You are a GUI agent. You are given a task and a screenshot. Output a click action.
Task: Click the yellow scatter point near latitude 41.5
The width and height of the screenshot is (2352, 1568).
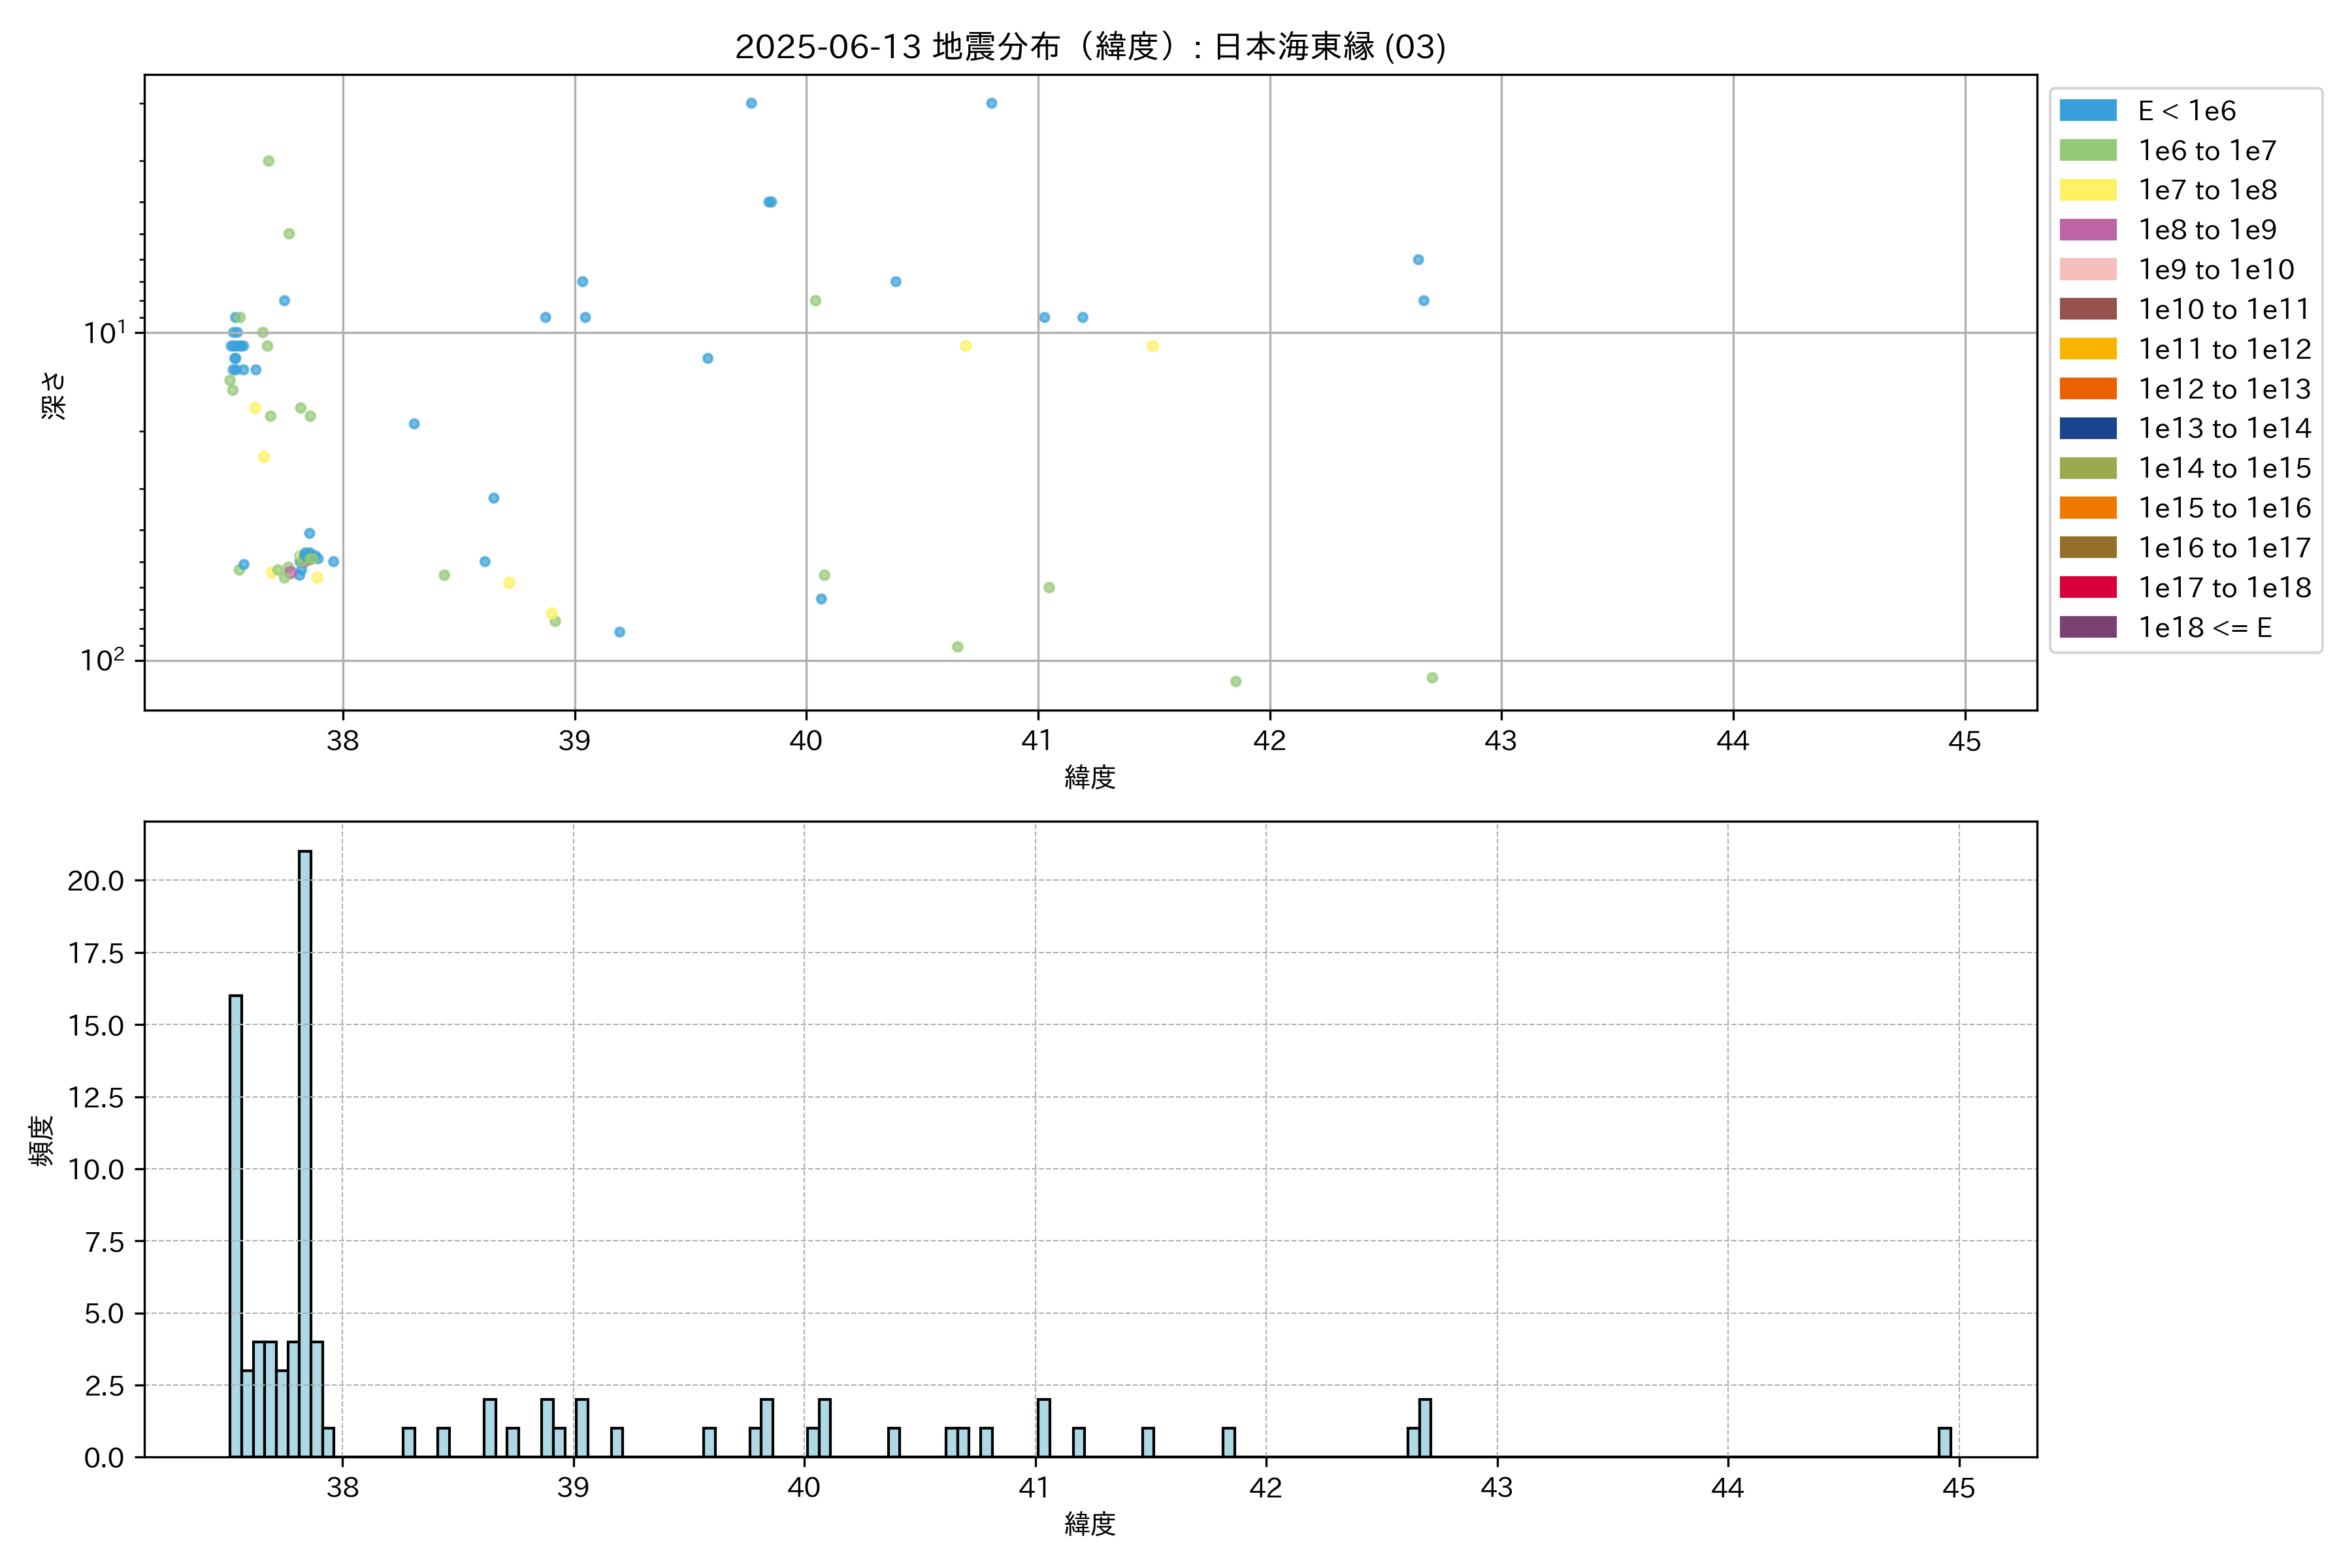tap(1152, 346)
